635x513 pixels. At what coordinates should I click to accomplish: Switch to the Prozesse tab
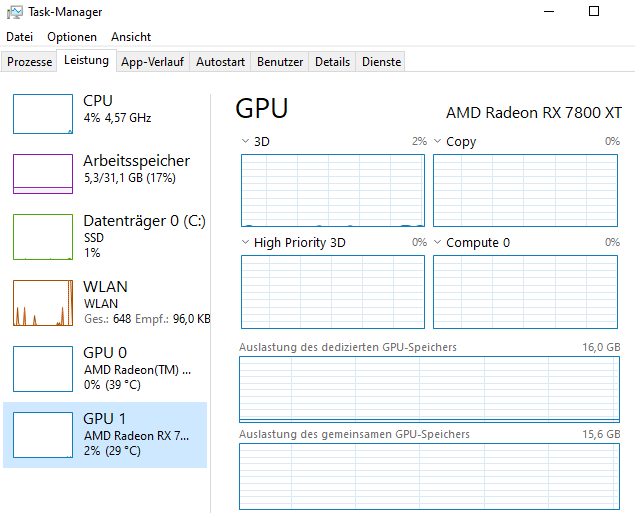[29, 62]
